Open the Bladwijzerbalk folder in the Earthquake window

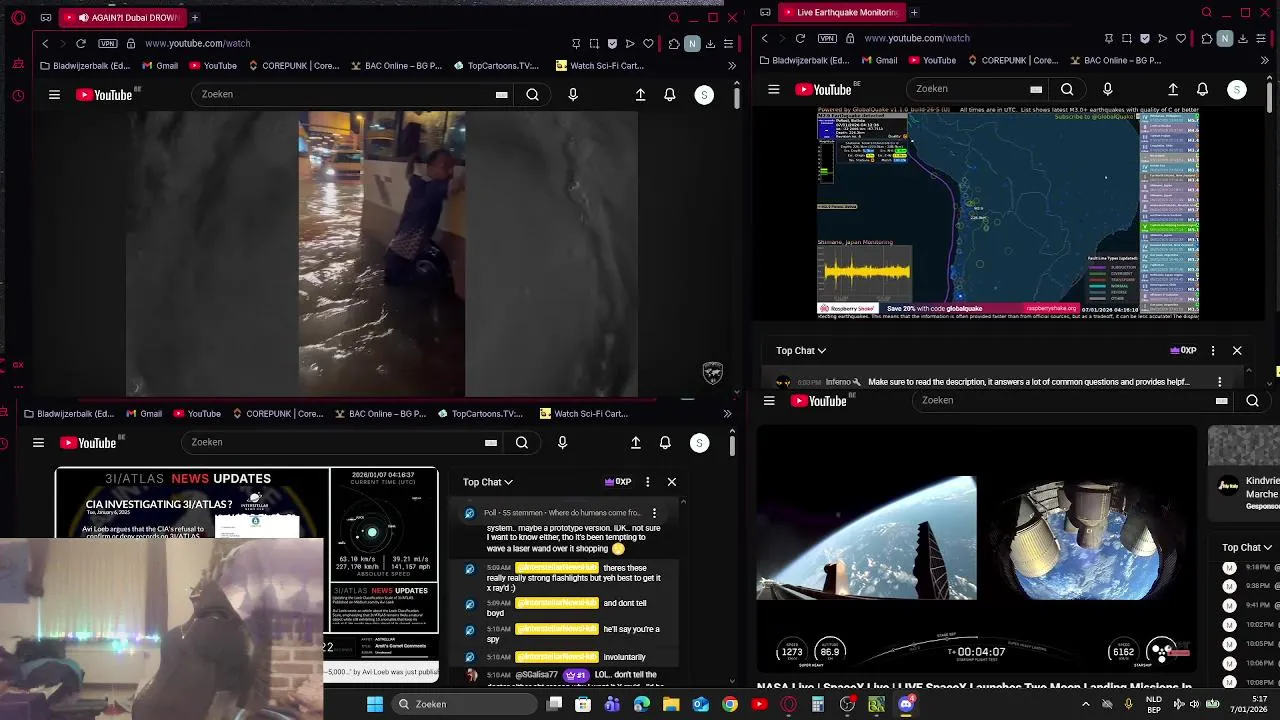point(804,60)
